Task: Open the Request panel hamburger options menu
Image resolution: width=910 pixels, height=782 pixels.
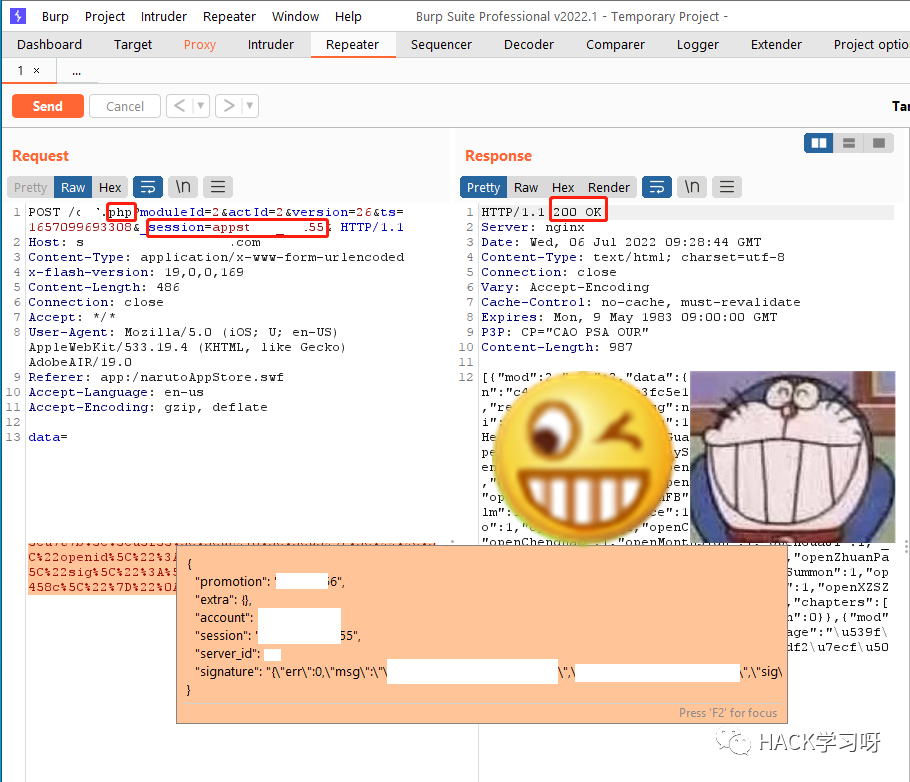Action: (x=218, y=187)
